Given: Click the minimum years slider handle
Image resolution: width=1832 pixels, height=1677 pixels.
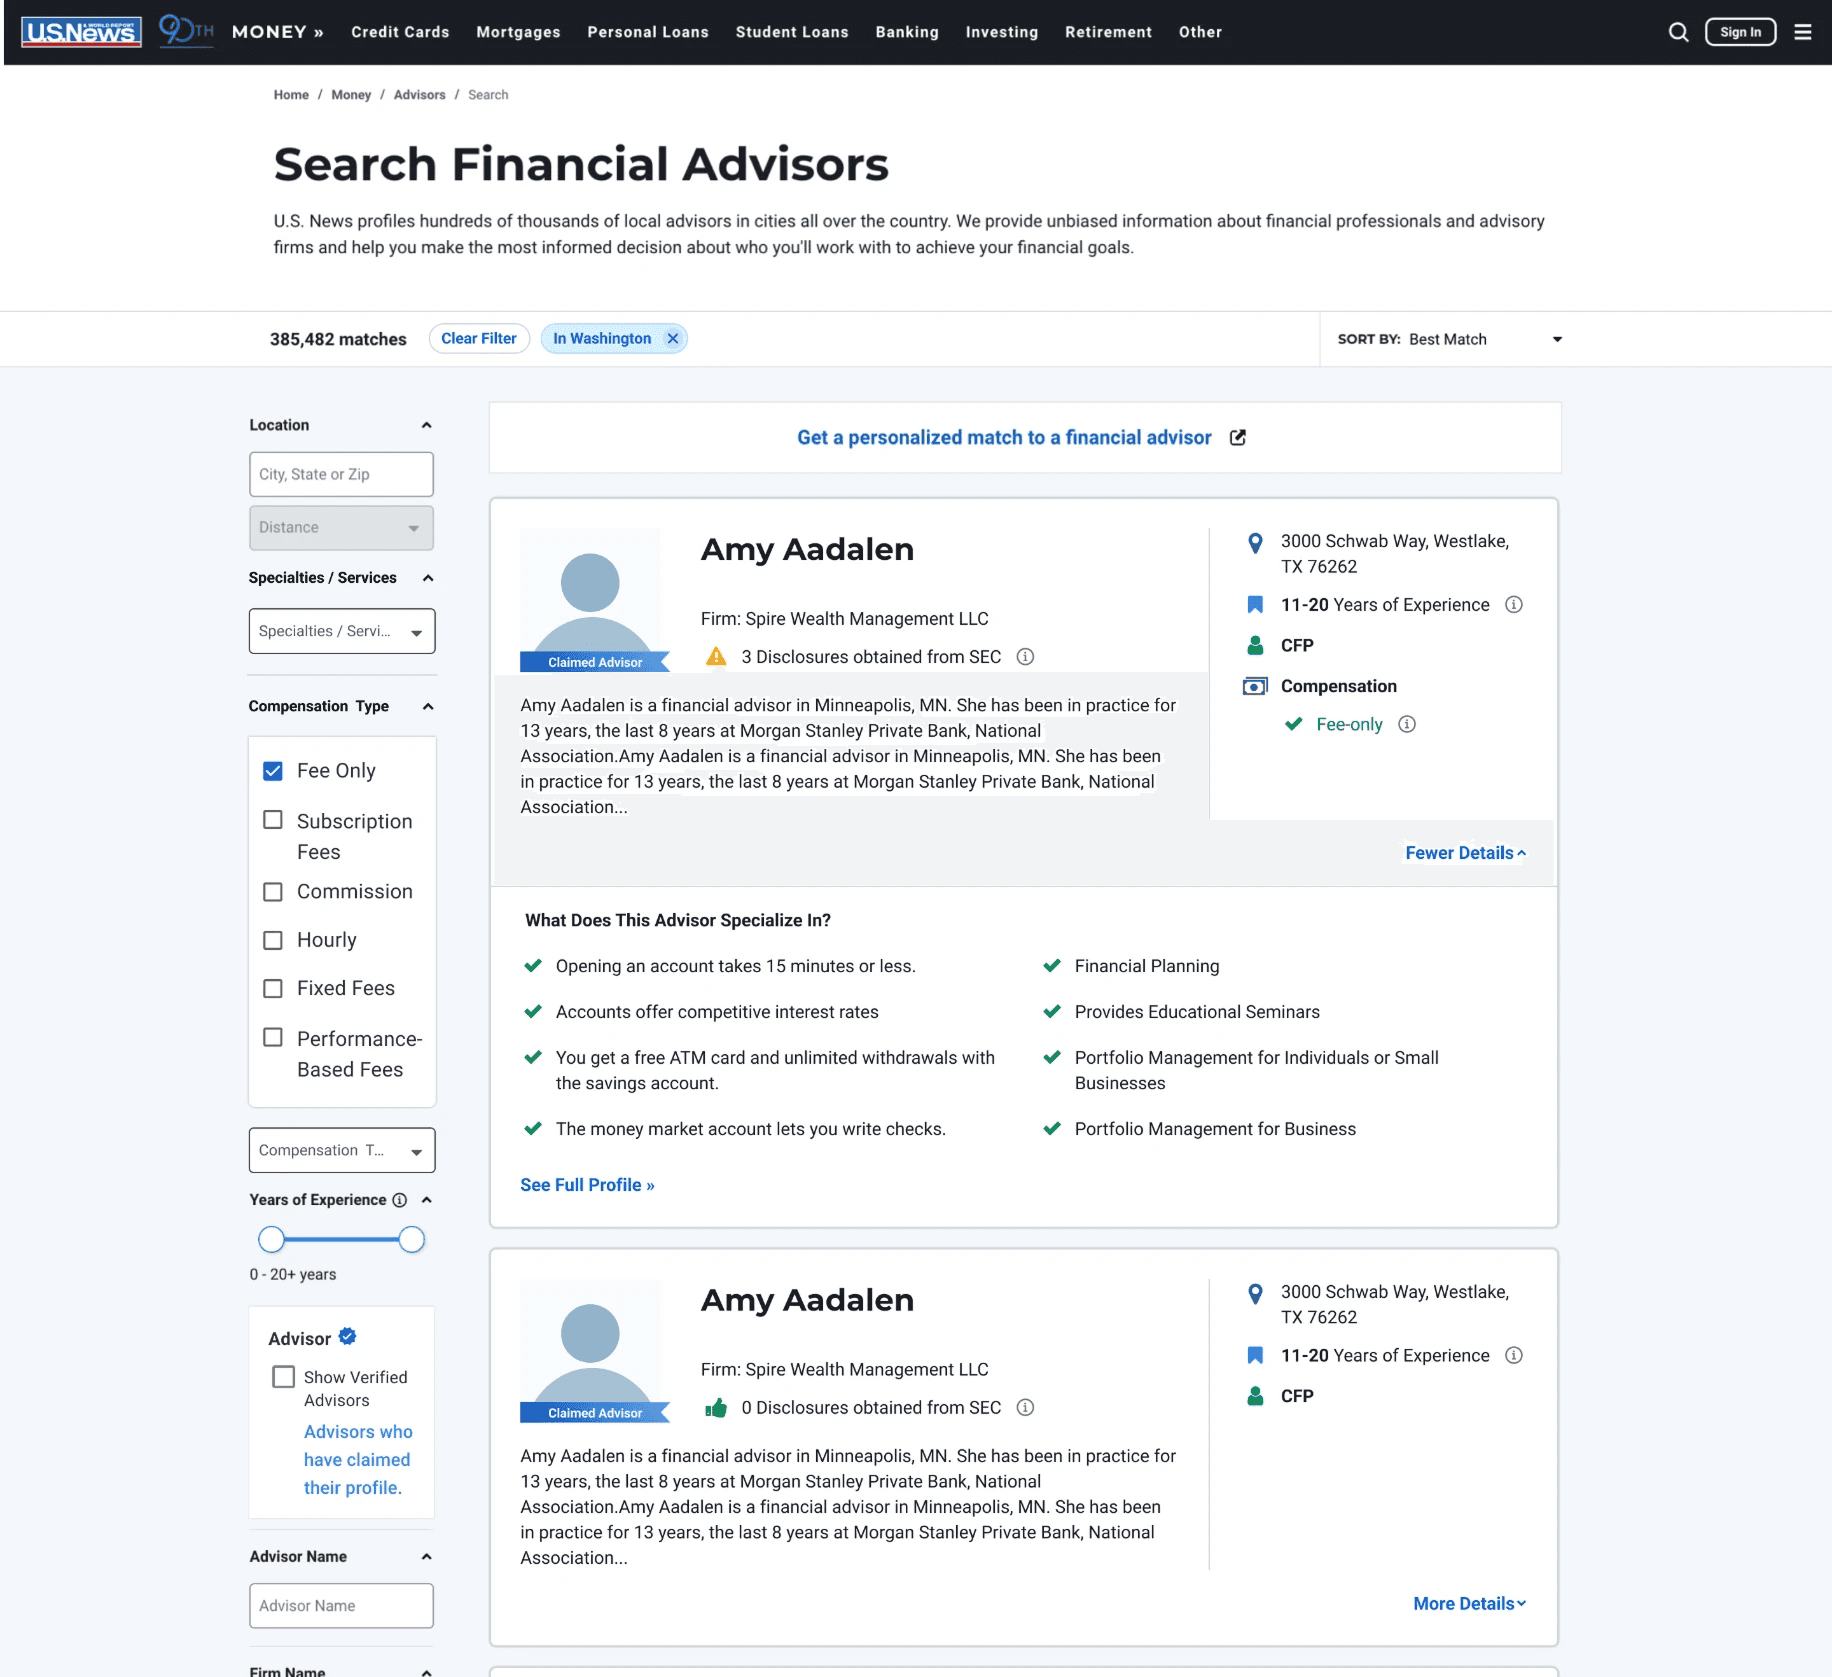Looking at the screenshot, I should pos(271,1240).
